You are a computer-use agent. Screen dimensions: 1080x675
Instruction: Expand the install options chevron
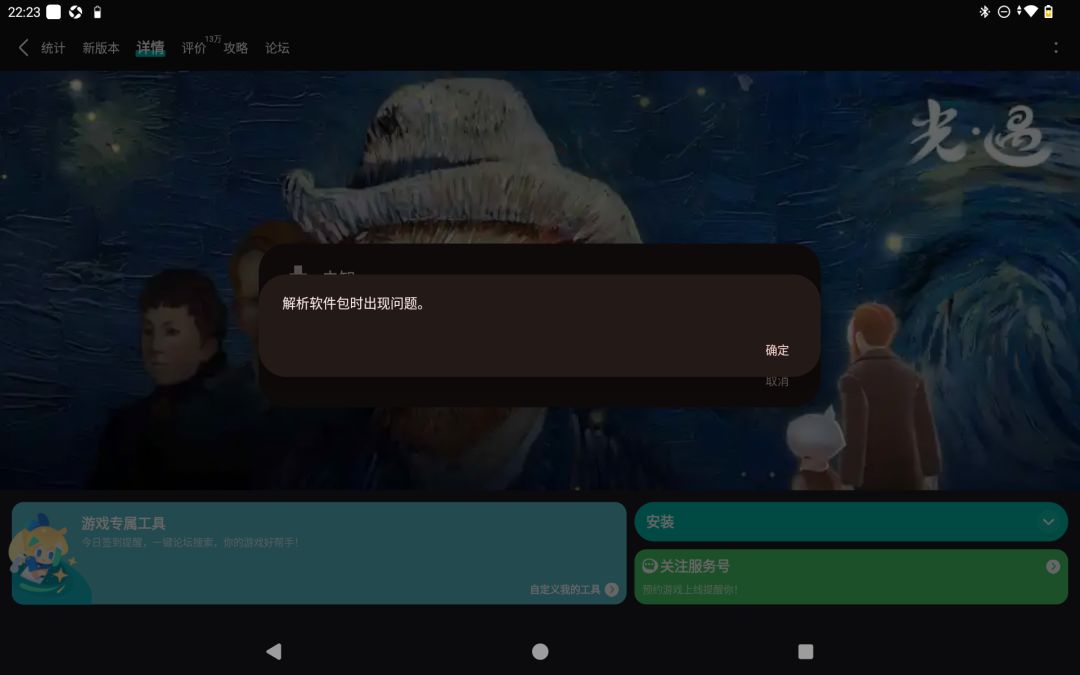[x=1048, y=521]
